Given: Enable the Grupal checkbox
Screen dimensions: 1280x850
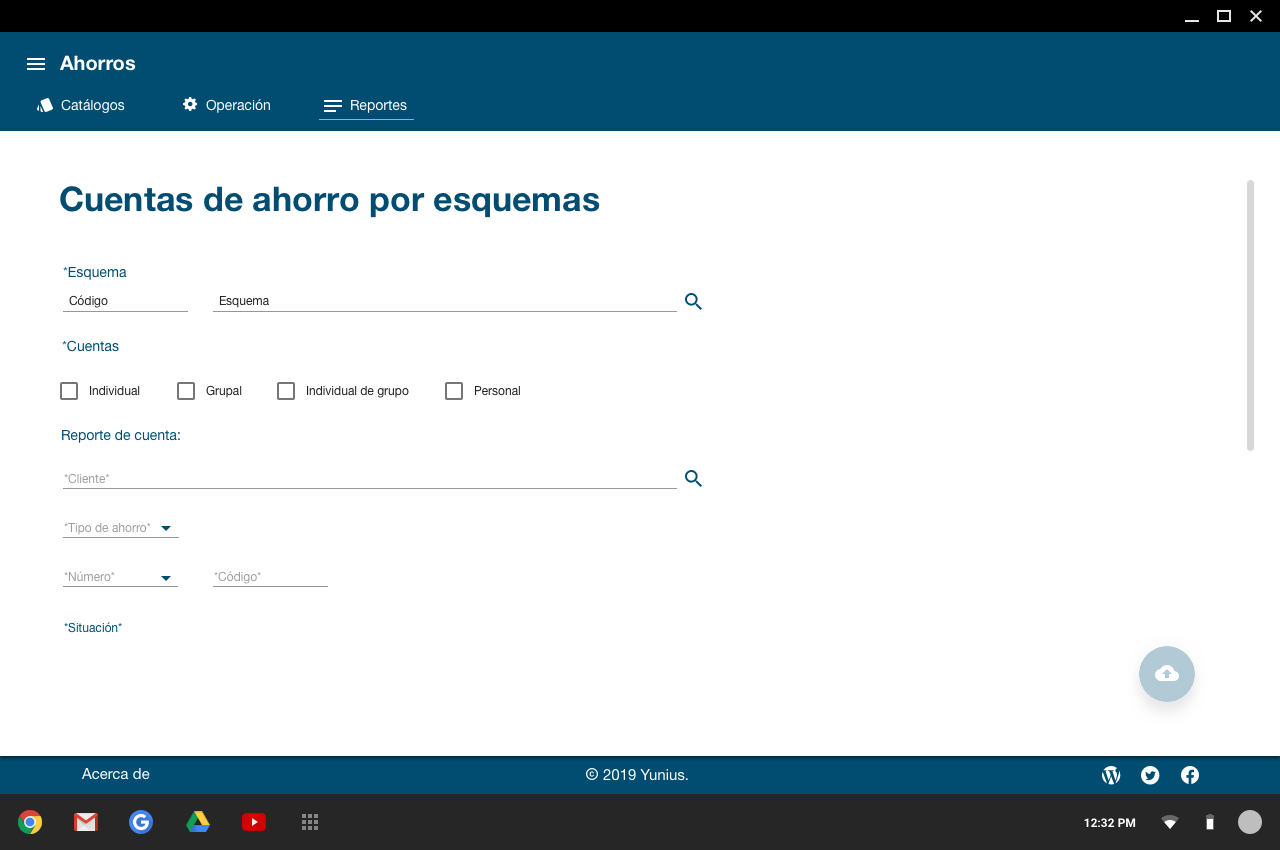Looking at the screenshot, I should 186,391.
